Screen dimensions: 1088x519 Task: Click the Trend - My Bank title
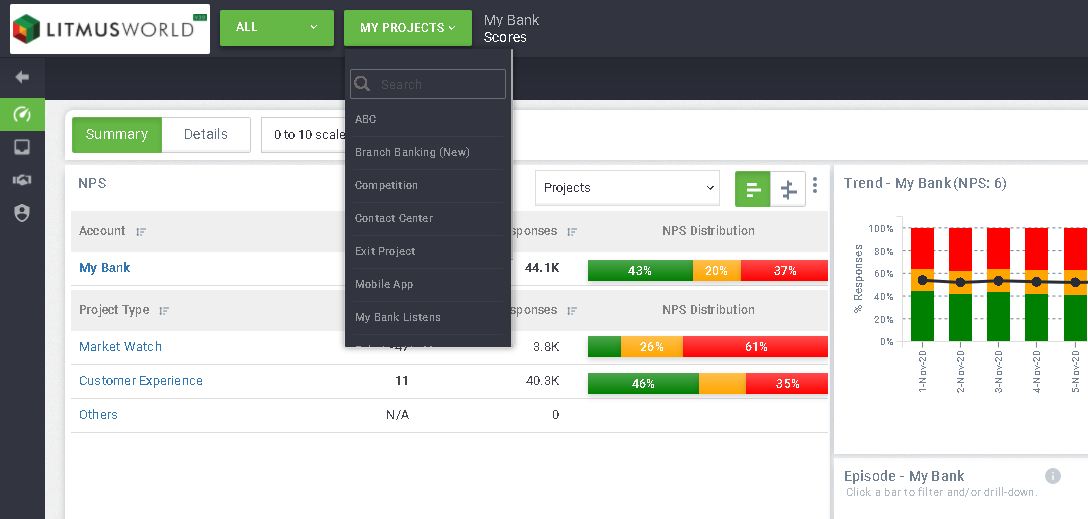click(925, 183)
